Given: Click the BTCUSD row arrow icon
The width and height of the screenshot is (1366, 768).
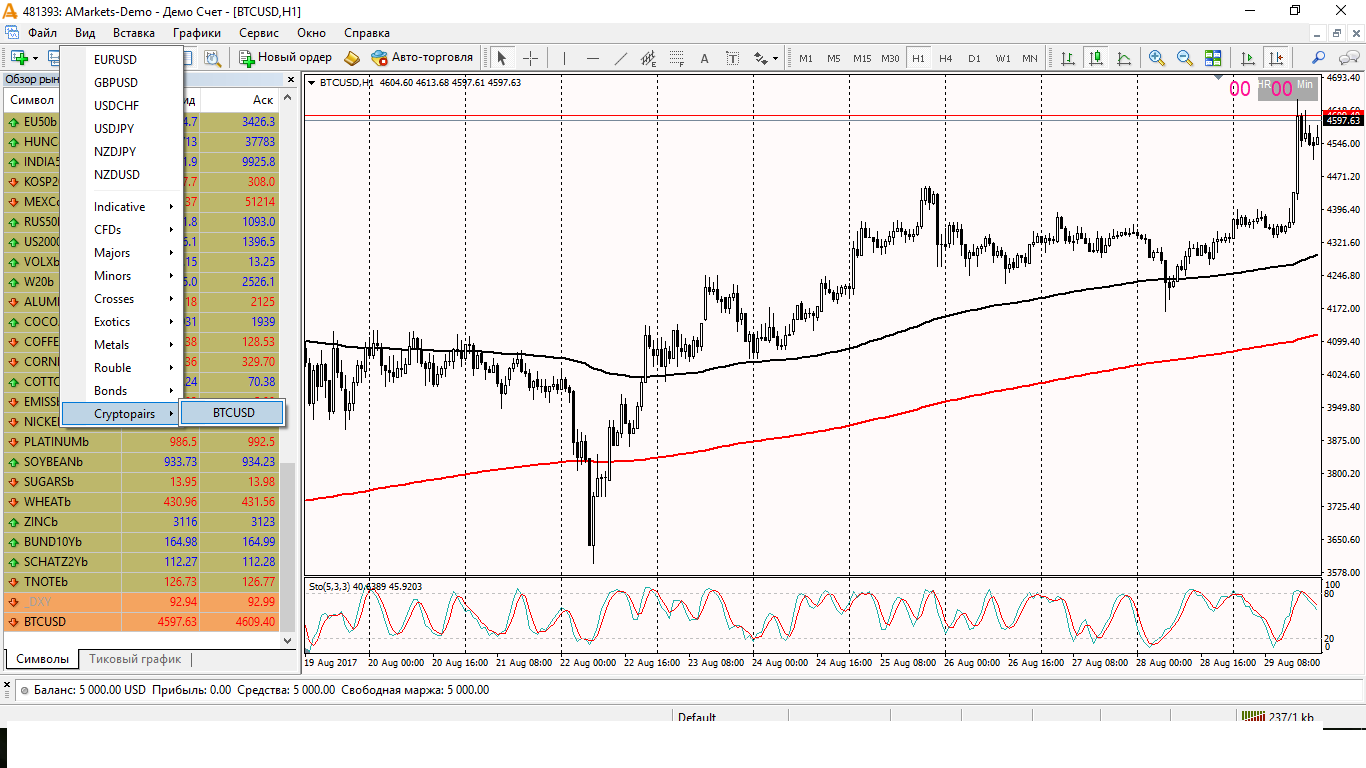Looking at the screenshot, I should 13,622.
